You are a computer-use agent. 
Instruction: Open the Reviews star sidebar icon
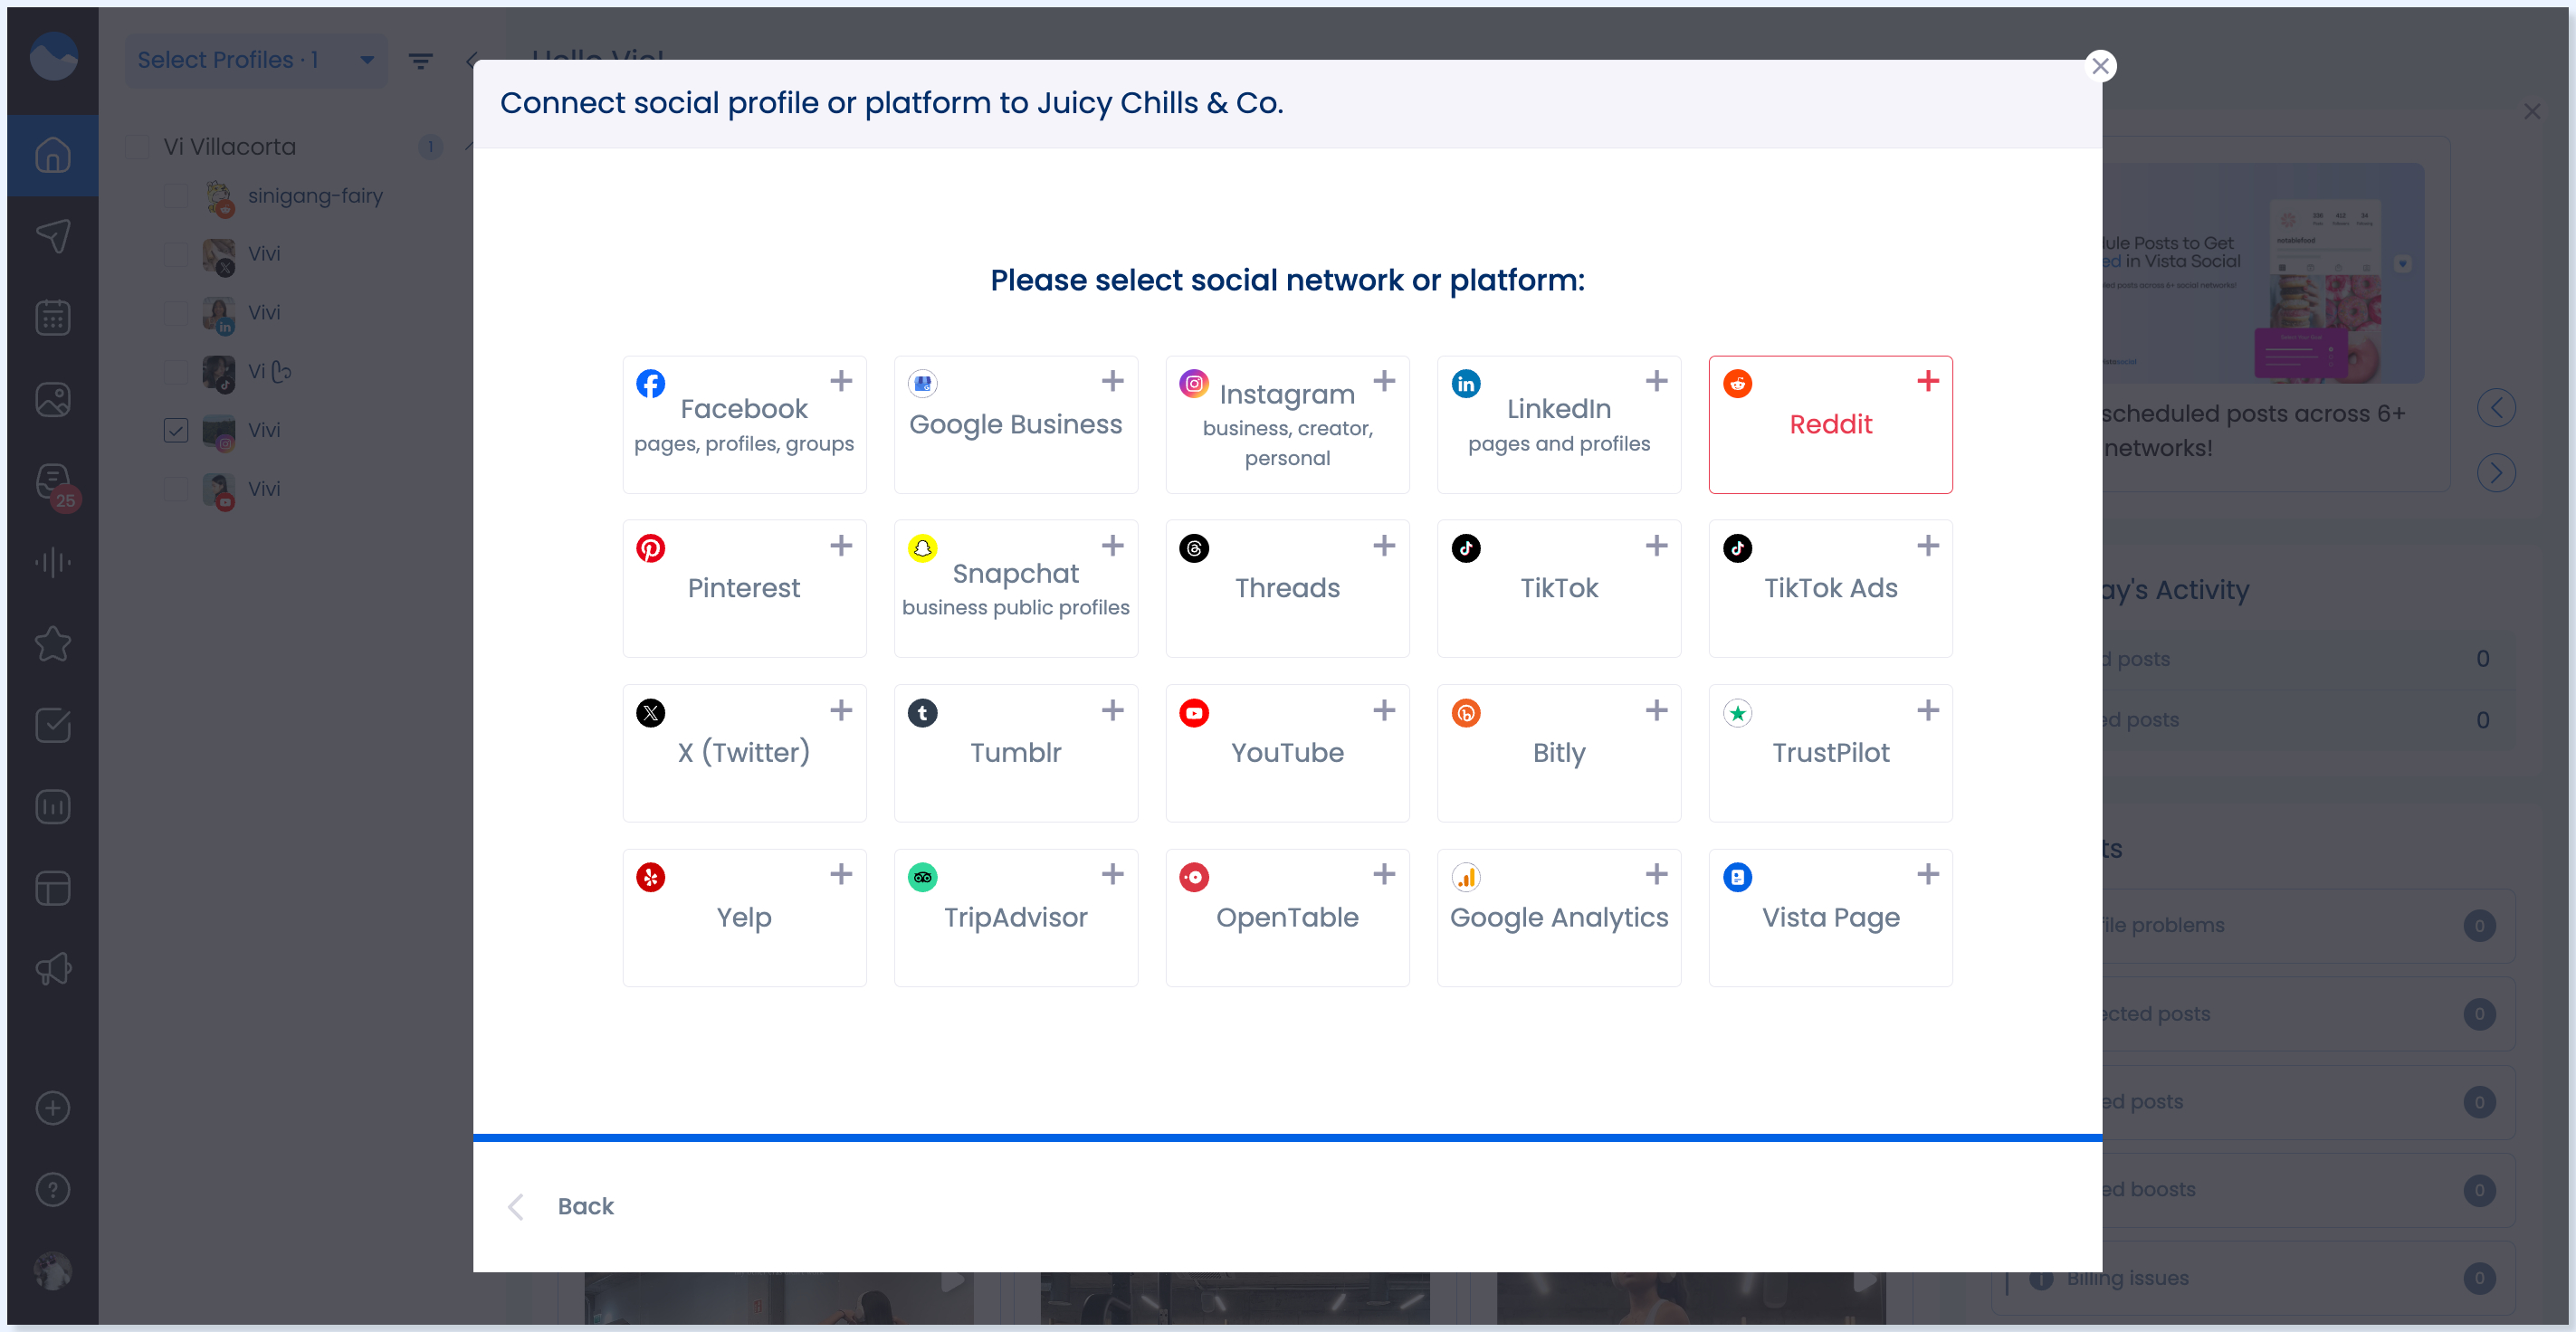coord(53,643)
